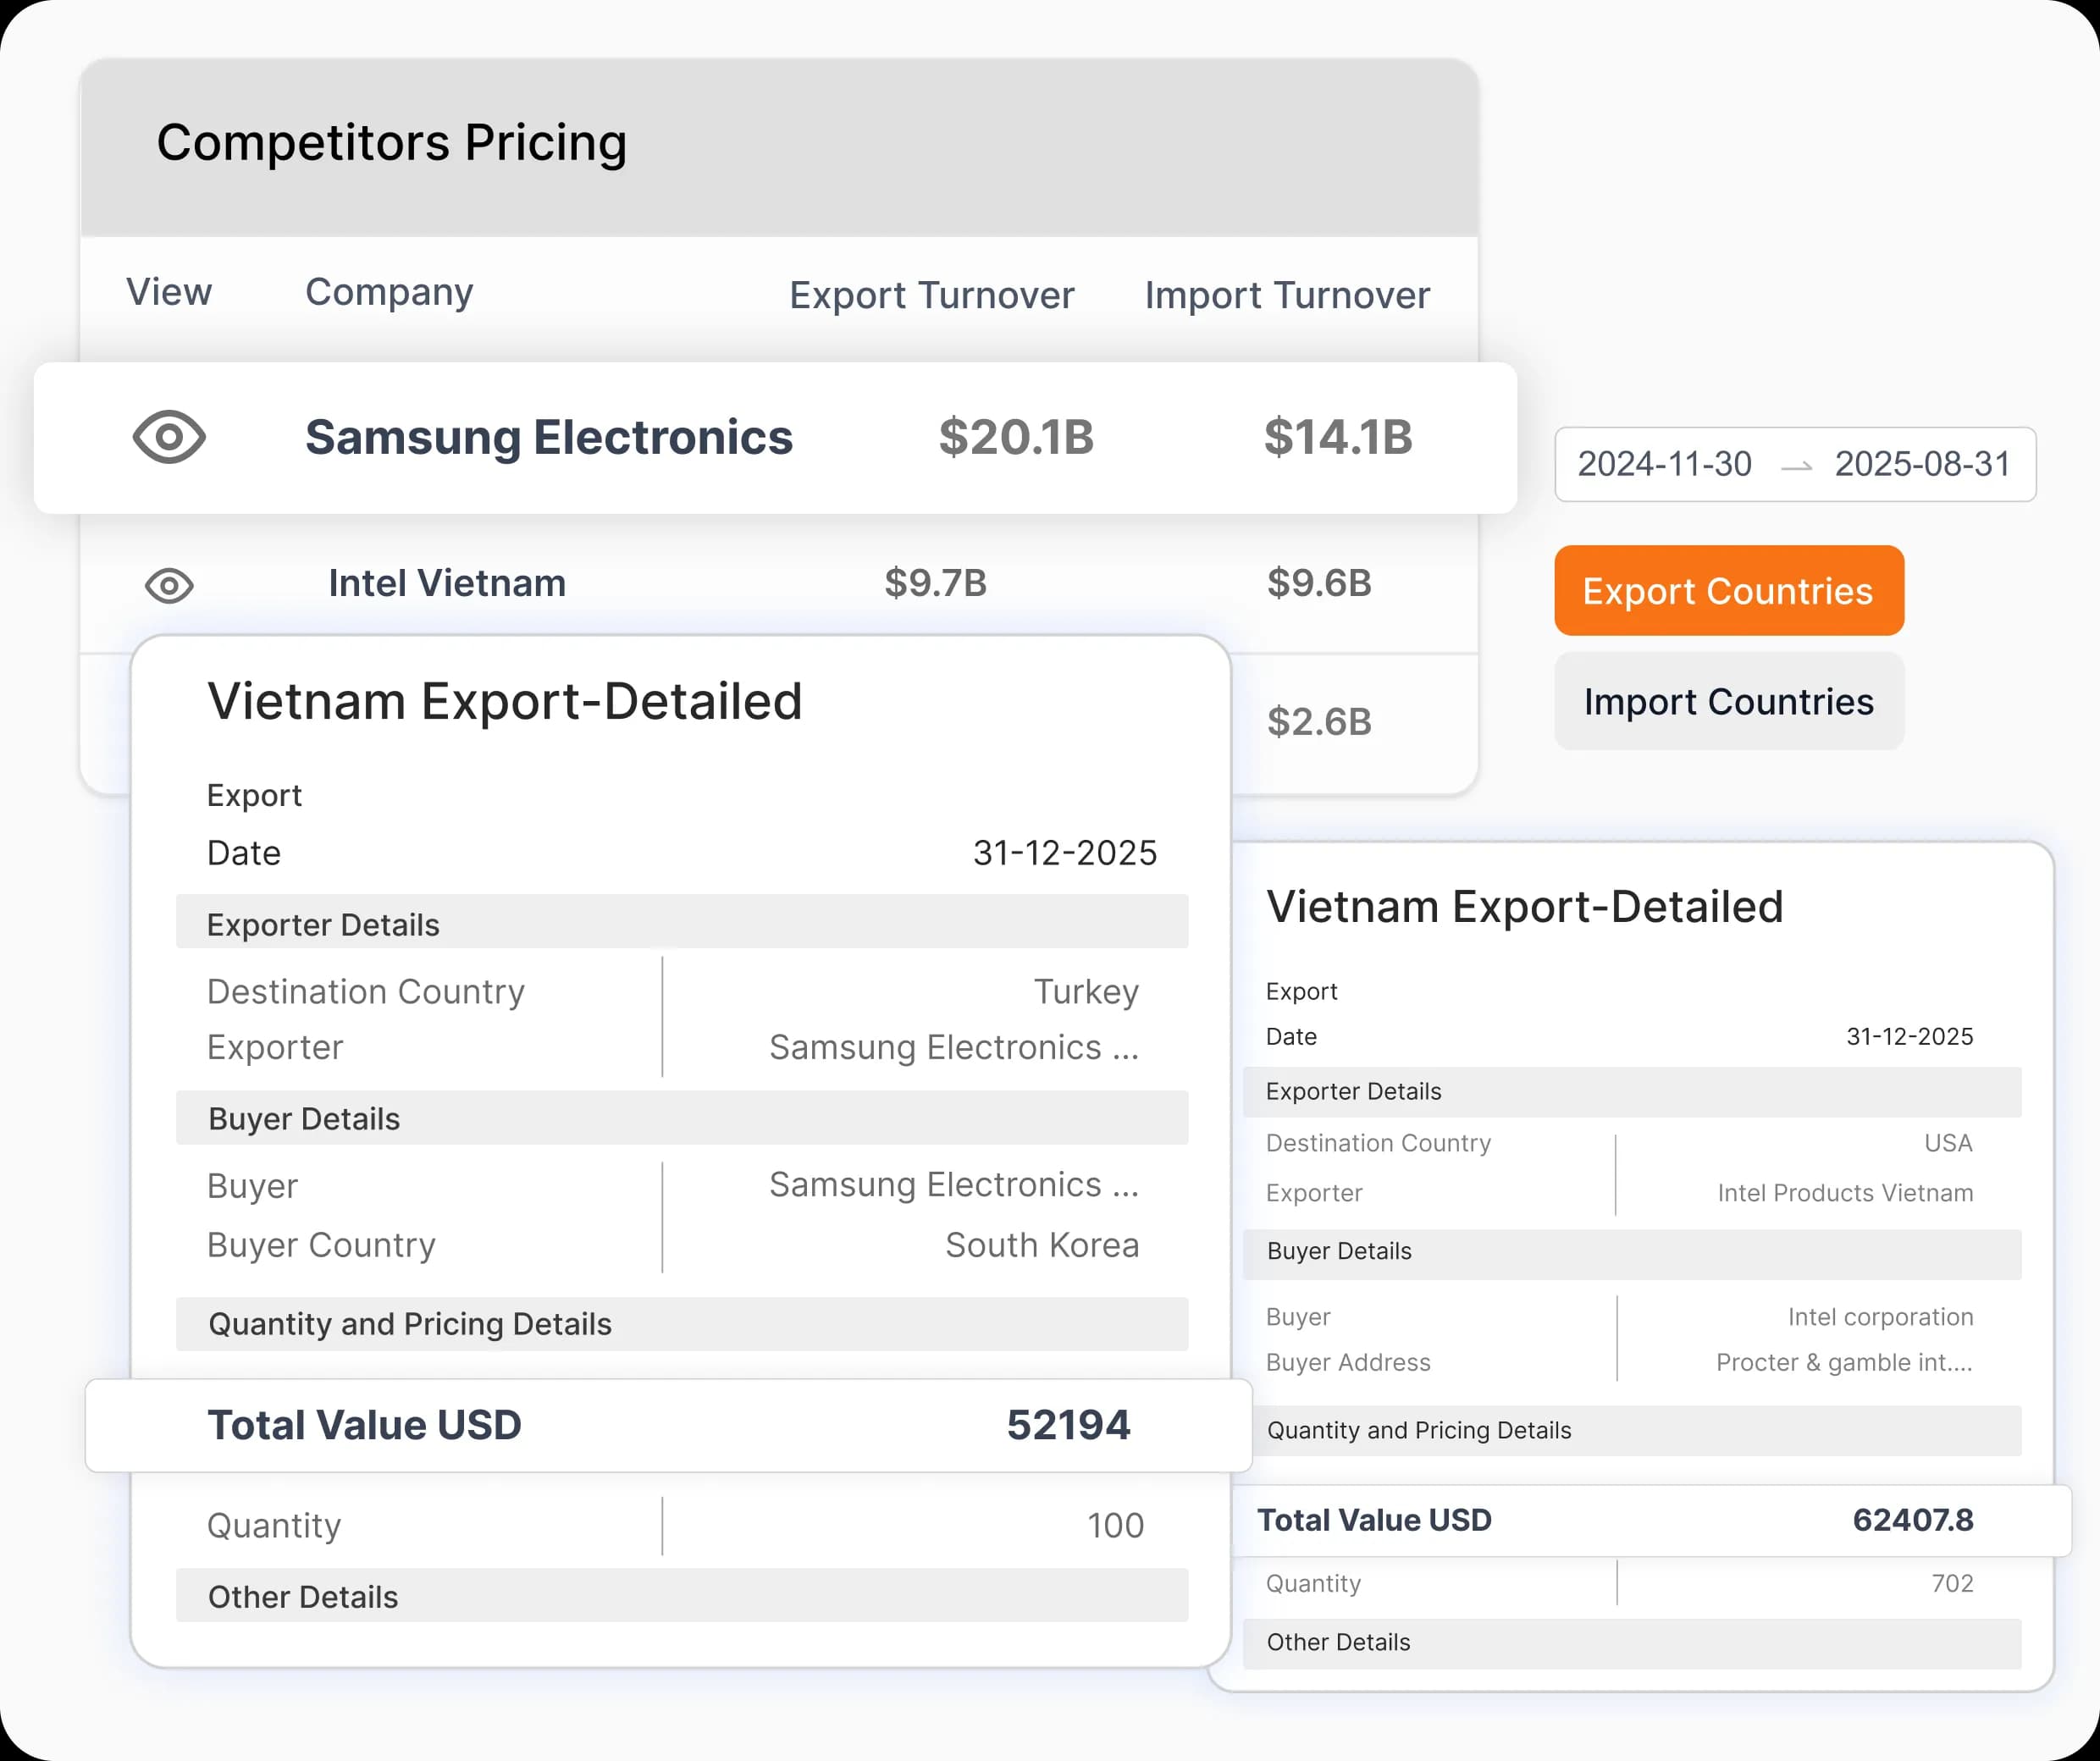Select the Intel Vietnam company name

point(447,583)
